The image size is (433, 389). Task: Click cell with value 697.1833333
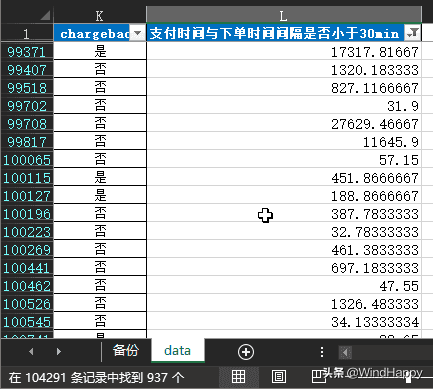pos(284,268)
